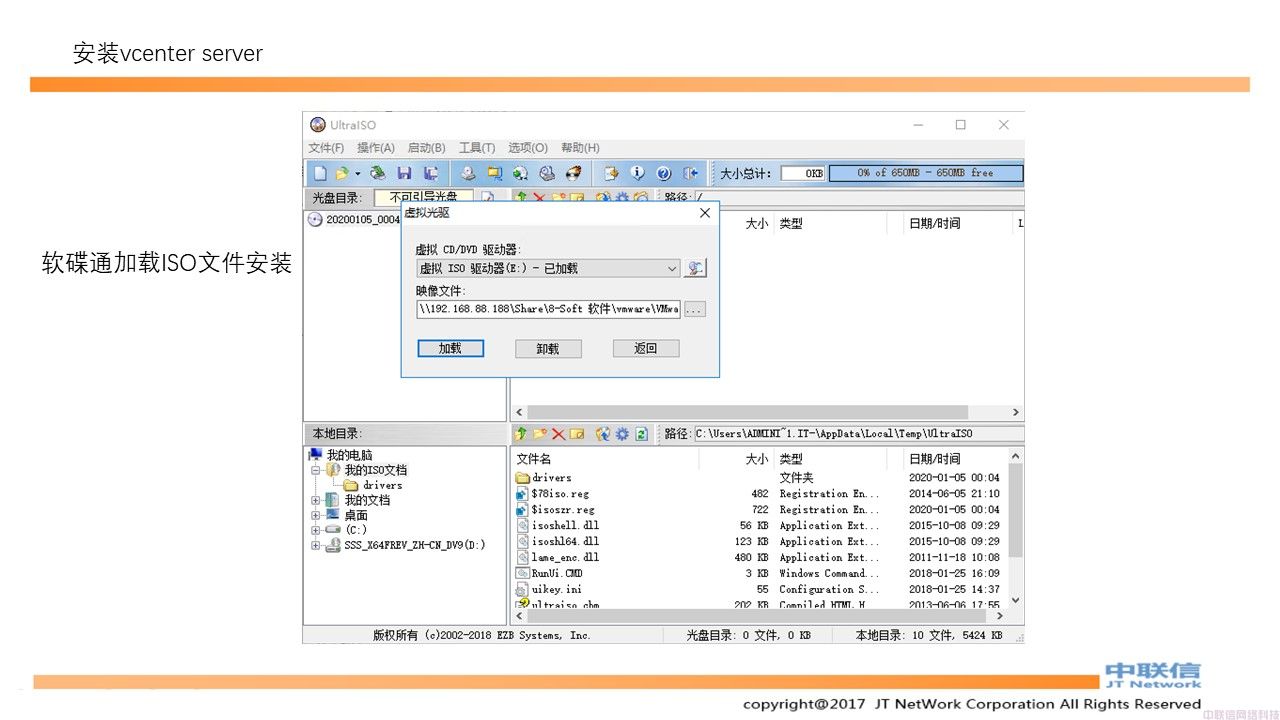The width and height of the screenshot is (1280, 720).
Task: Open the 帮助(H) menu
Action: tap(580, 148)
